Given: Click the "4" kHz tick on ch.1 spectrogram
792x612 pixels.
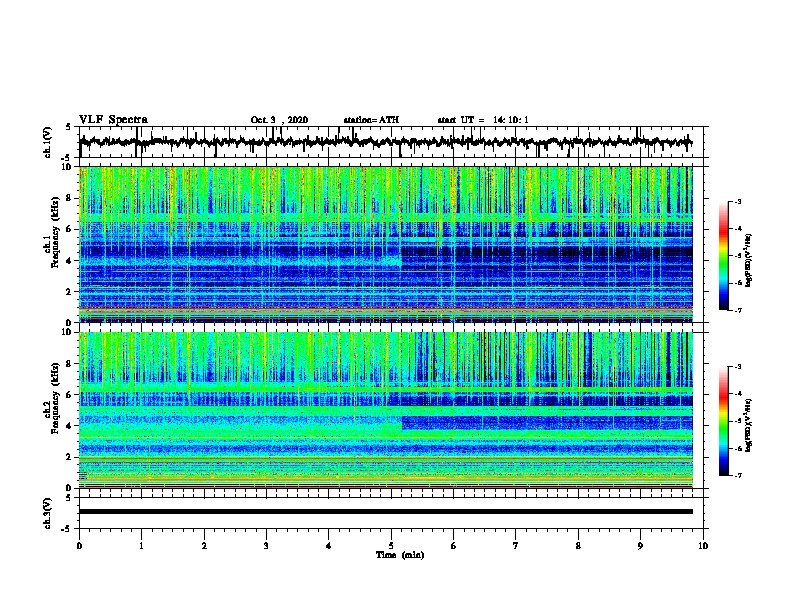Looking at the screenshot, I should (x=69, y=261).
